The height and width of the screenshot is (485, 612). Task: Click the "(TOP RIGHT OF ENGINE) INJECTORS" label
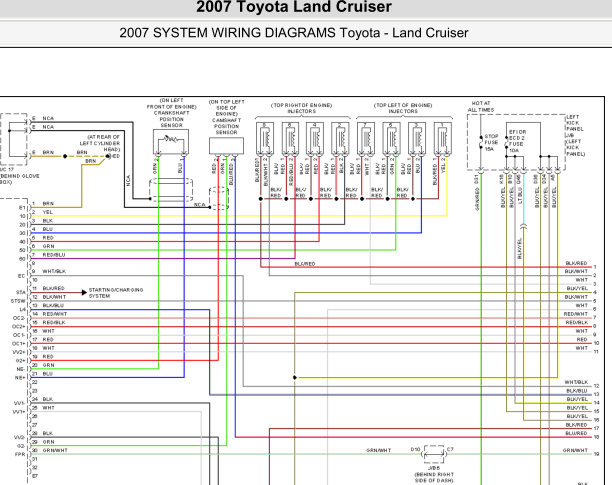pyautogui.click(x=301, y=108)
